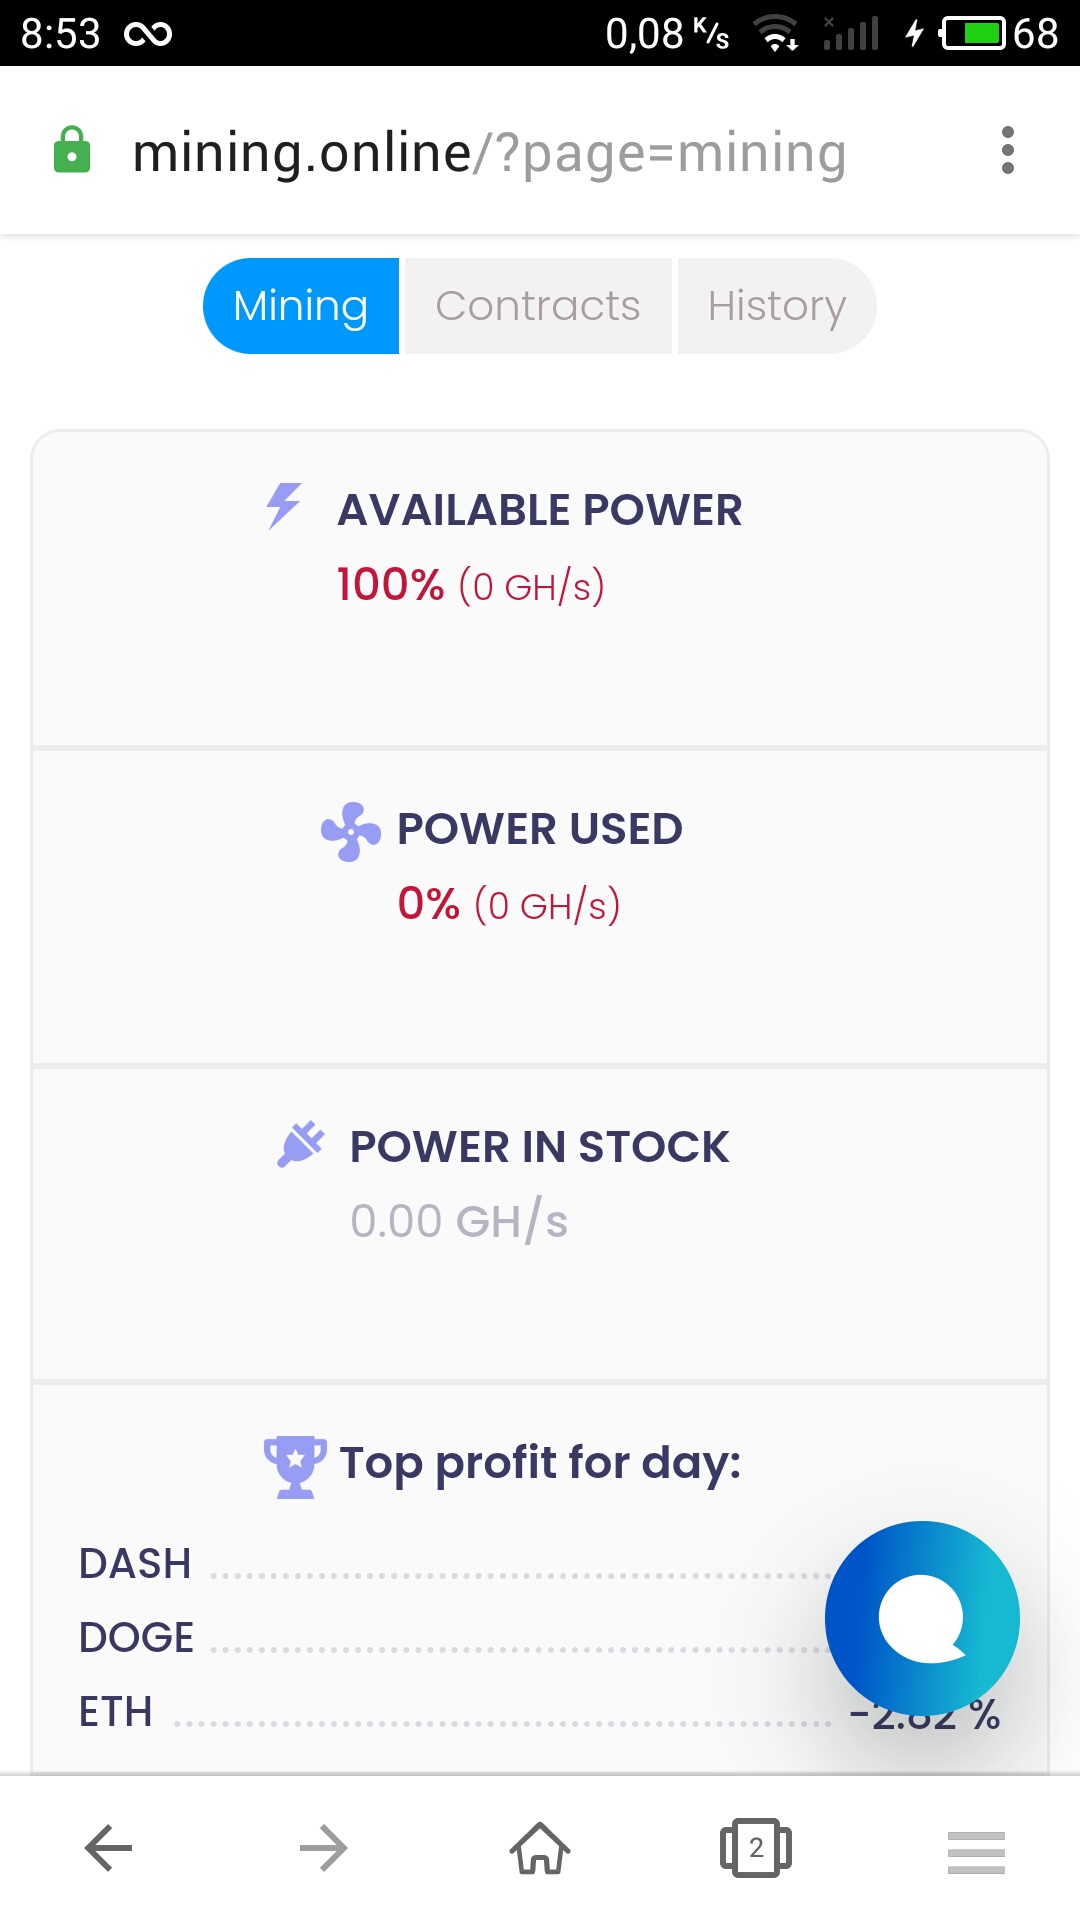Tap the mining.online address bar
Viewport: 1080px width, 1920px height.
[x=490, y=153]
